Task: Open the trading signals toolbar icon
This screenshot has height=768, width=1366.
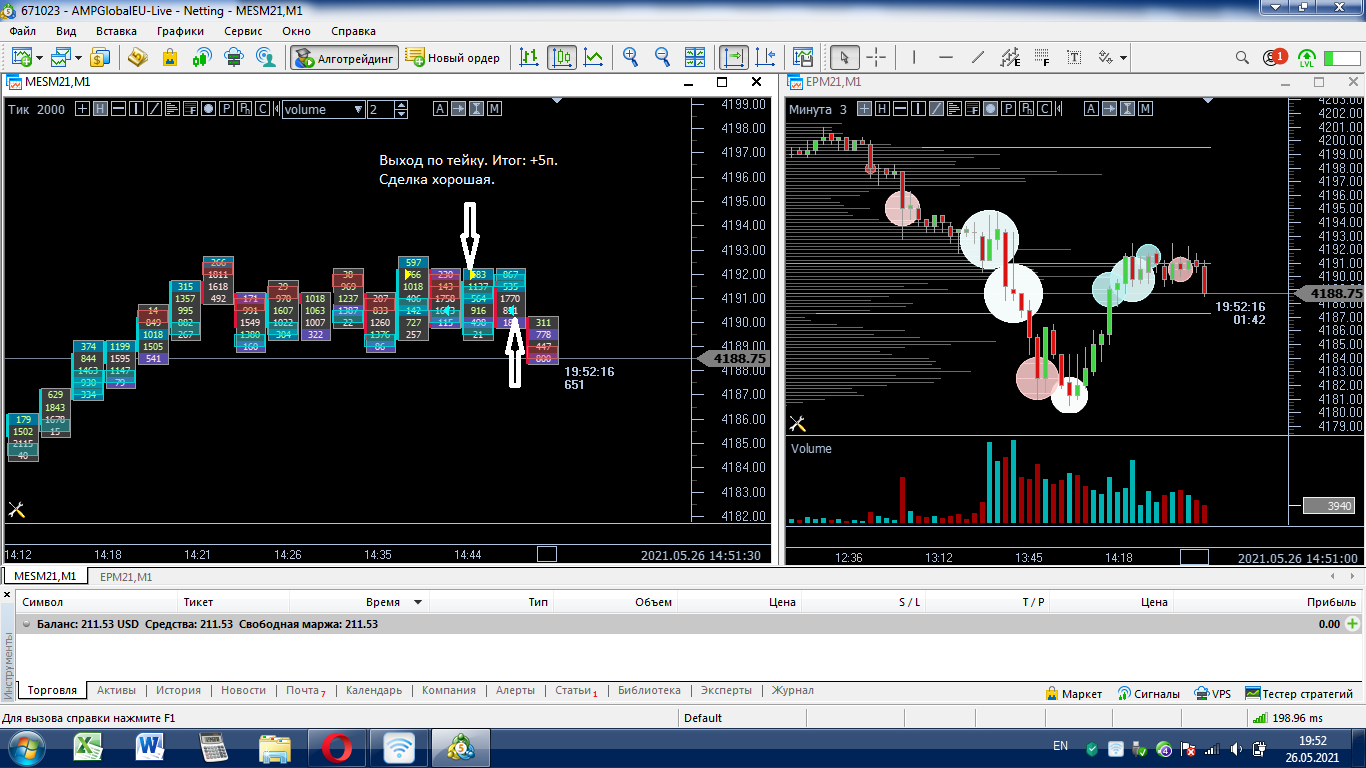Action: point(202,57)
